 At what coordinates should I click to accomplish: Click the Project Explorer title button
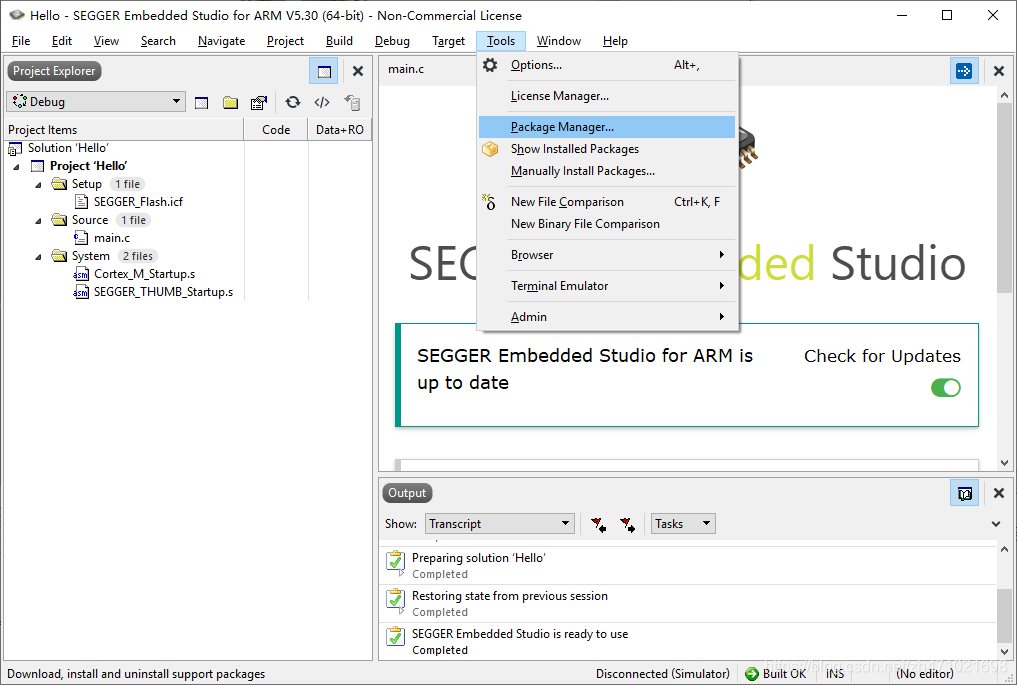pyautogui.click(x=54, y=71)
